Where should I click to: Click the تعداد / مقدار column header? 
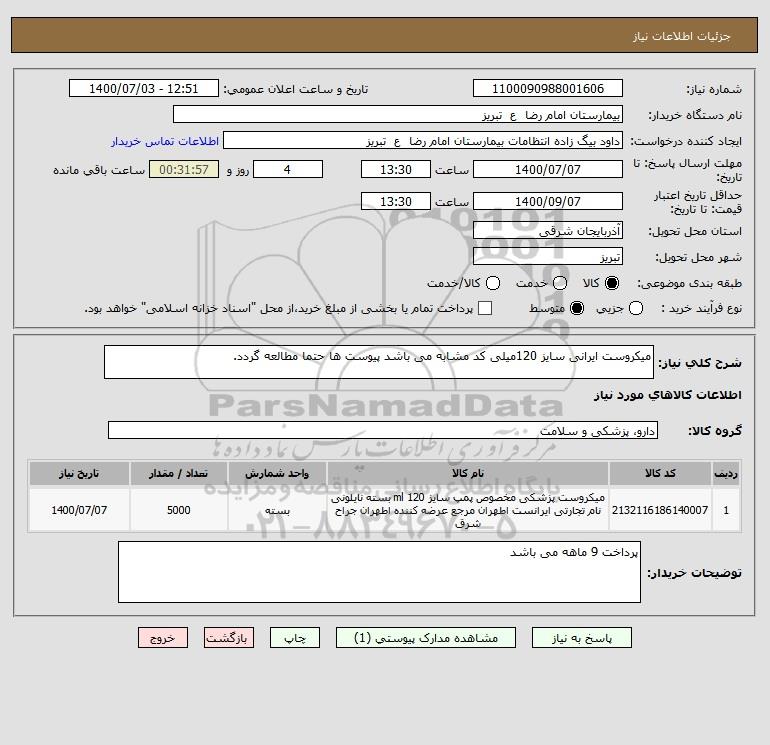(x=178, y=473)
